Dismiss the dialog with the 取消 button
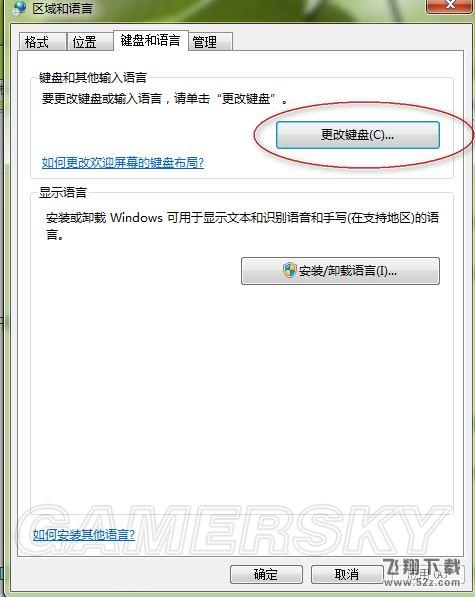This screenshot has height=597, width=475. click(347, 574)
